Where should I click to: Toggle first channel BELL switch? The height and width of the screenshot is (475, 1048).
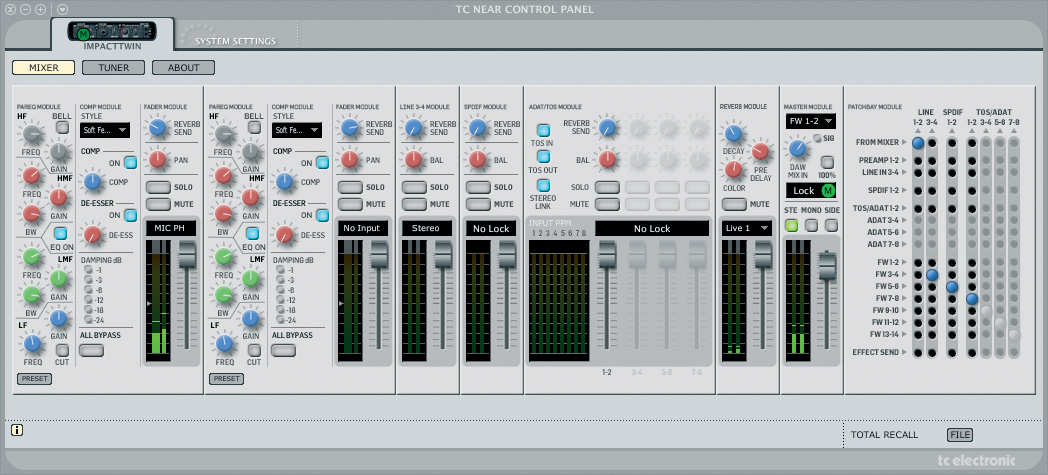pyautogui.click(x=62, y=127)
